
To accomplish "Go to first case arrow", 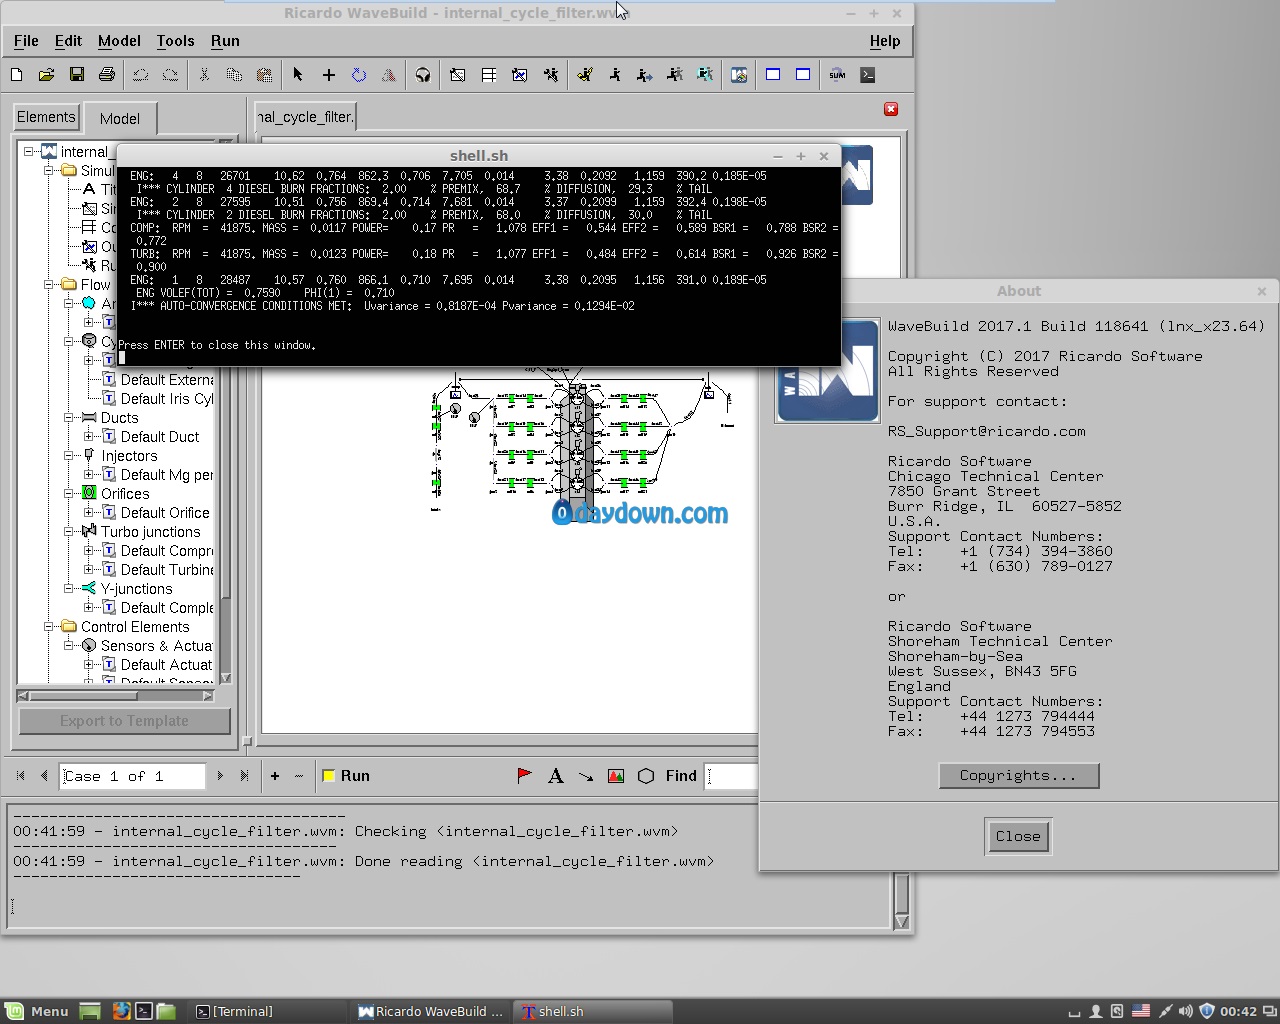I will (20, 776).
